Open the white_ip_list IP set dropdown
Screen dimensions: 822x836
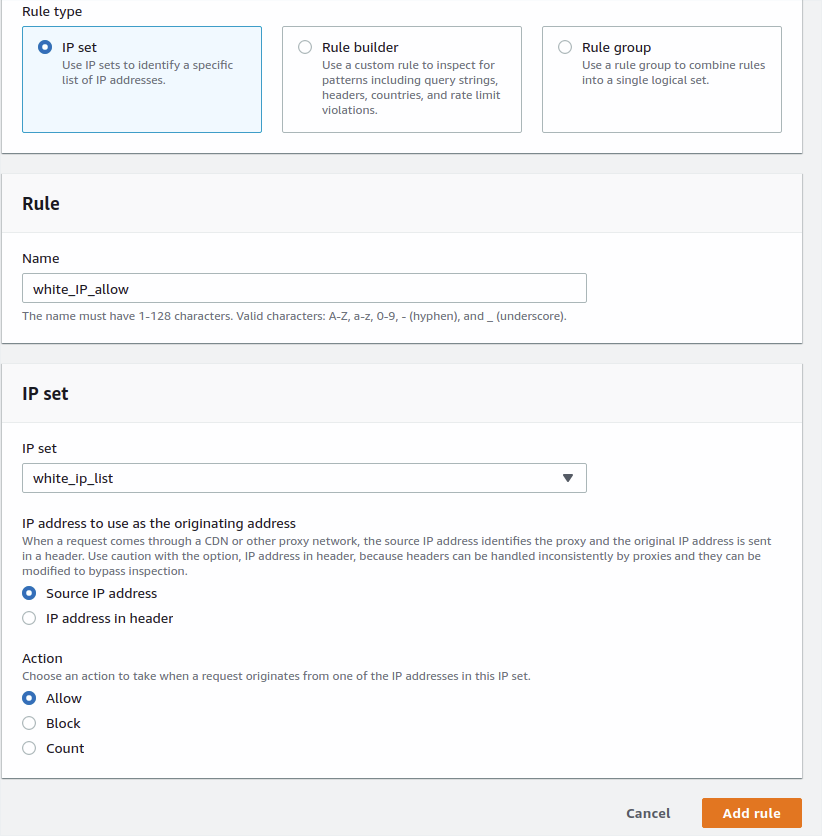304,478
